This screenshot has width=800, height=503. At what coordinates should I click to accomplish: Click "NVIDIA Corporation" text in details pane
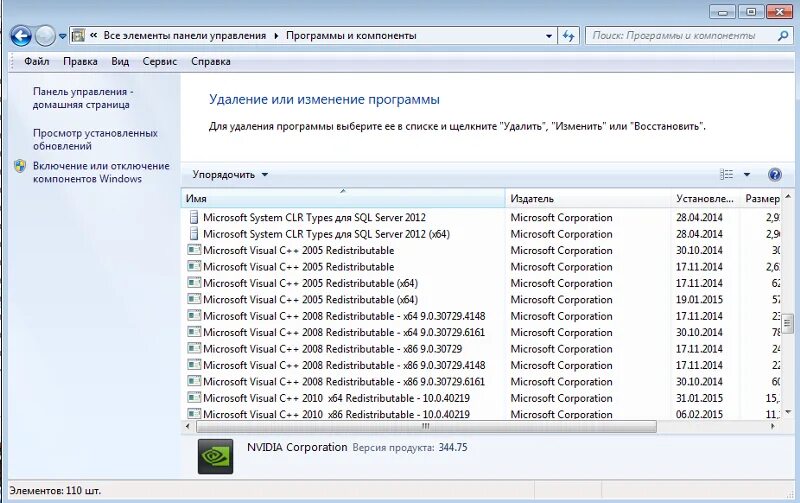pyautogui.click(x=297, y=447)
